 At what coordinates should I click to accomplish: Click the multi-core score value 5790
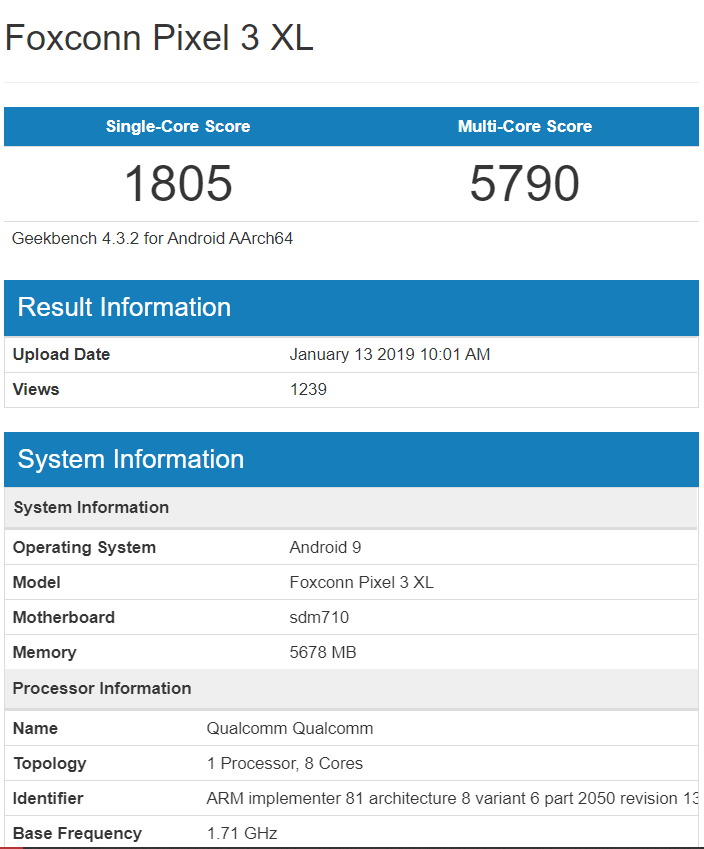click(x=525, y=184)
